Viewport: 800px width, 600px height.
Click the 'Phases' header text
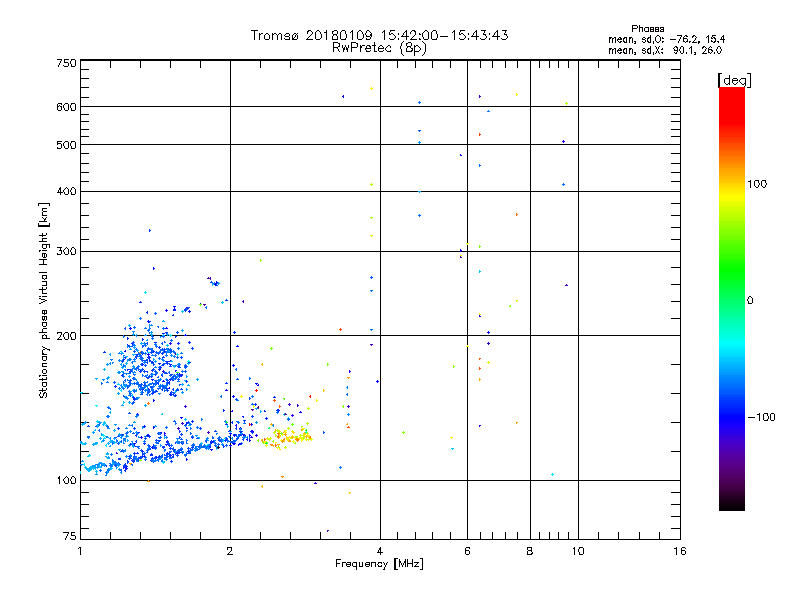click(x=647, y=29)
